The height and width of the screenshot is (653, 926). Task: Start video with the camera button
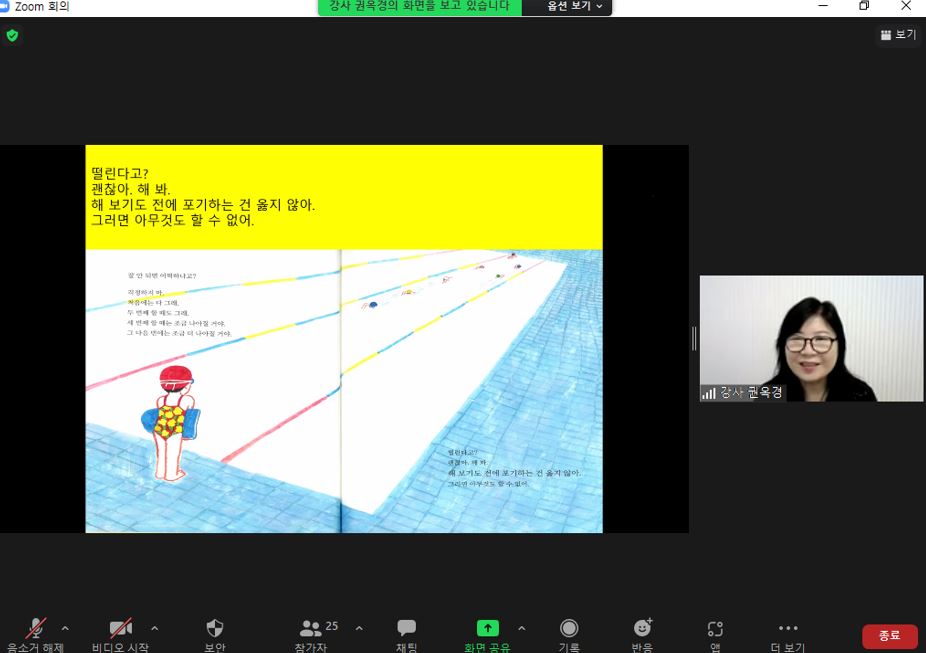click(x=121, y=629)
